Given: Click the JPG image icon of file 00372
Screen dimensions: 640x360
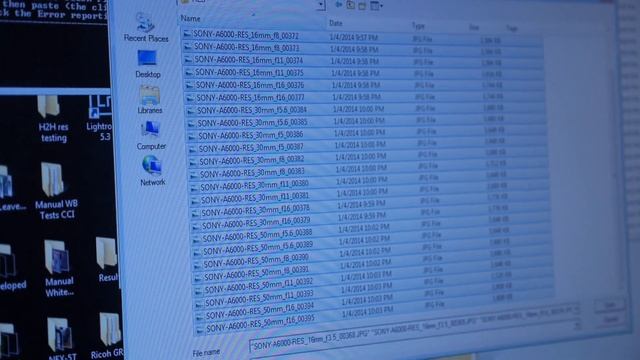Looking at the screenshot, I should click(x=187, y=34).
